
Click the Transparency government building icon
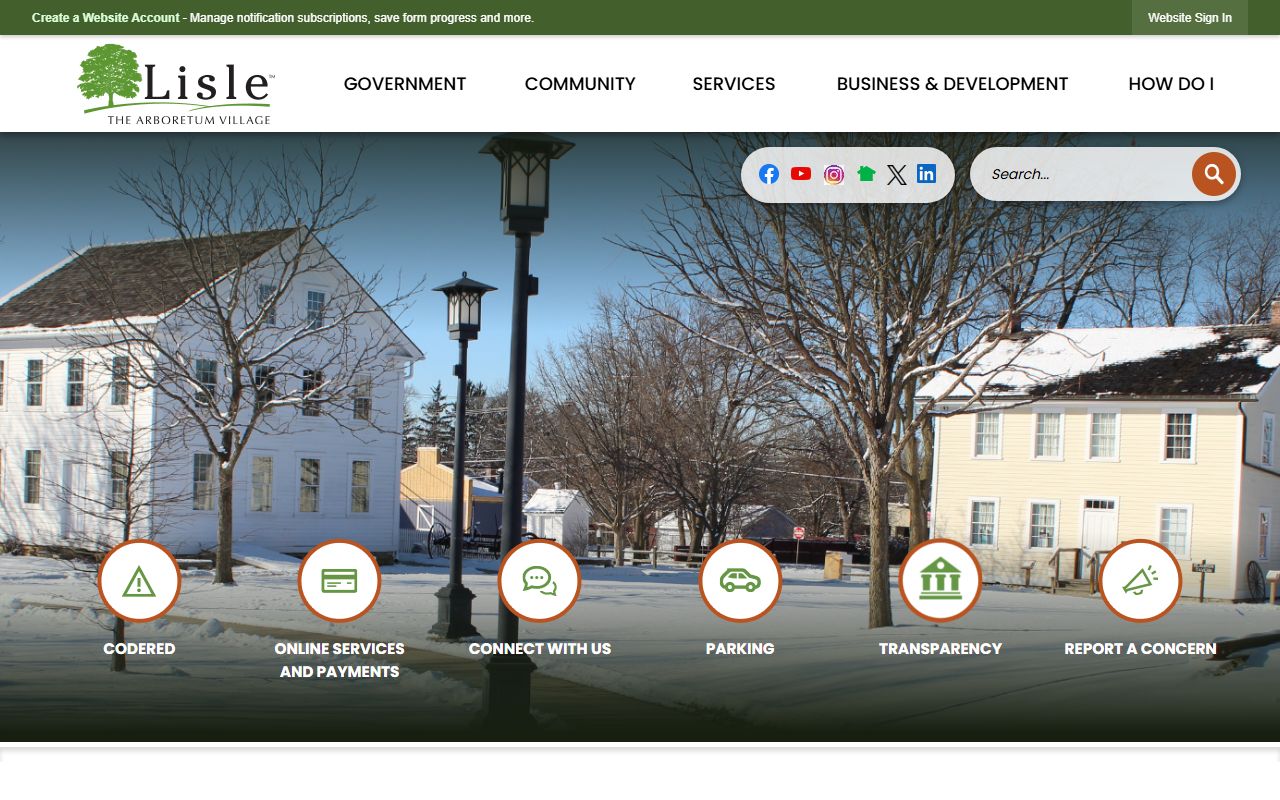click(940, 581)
